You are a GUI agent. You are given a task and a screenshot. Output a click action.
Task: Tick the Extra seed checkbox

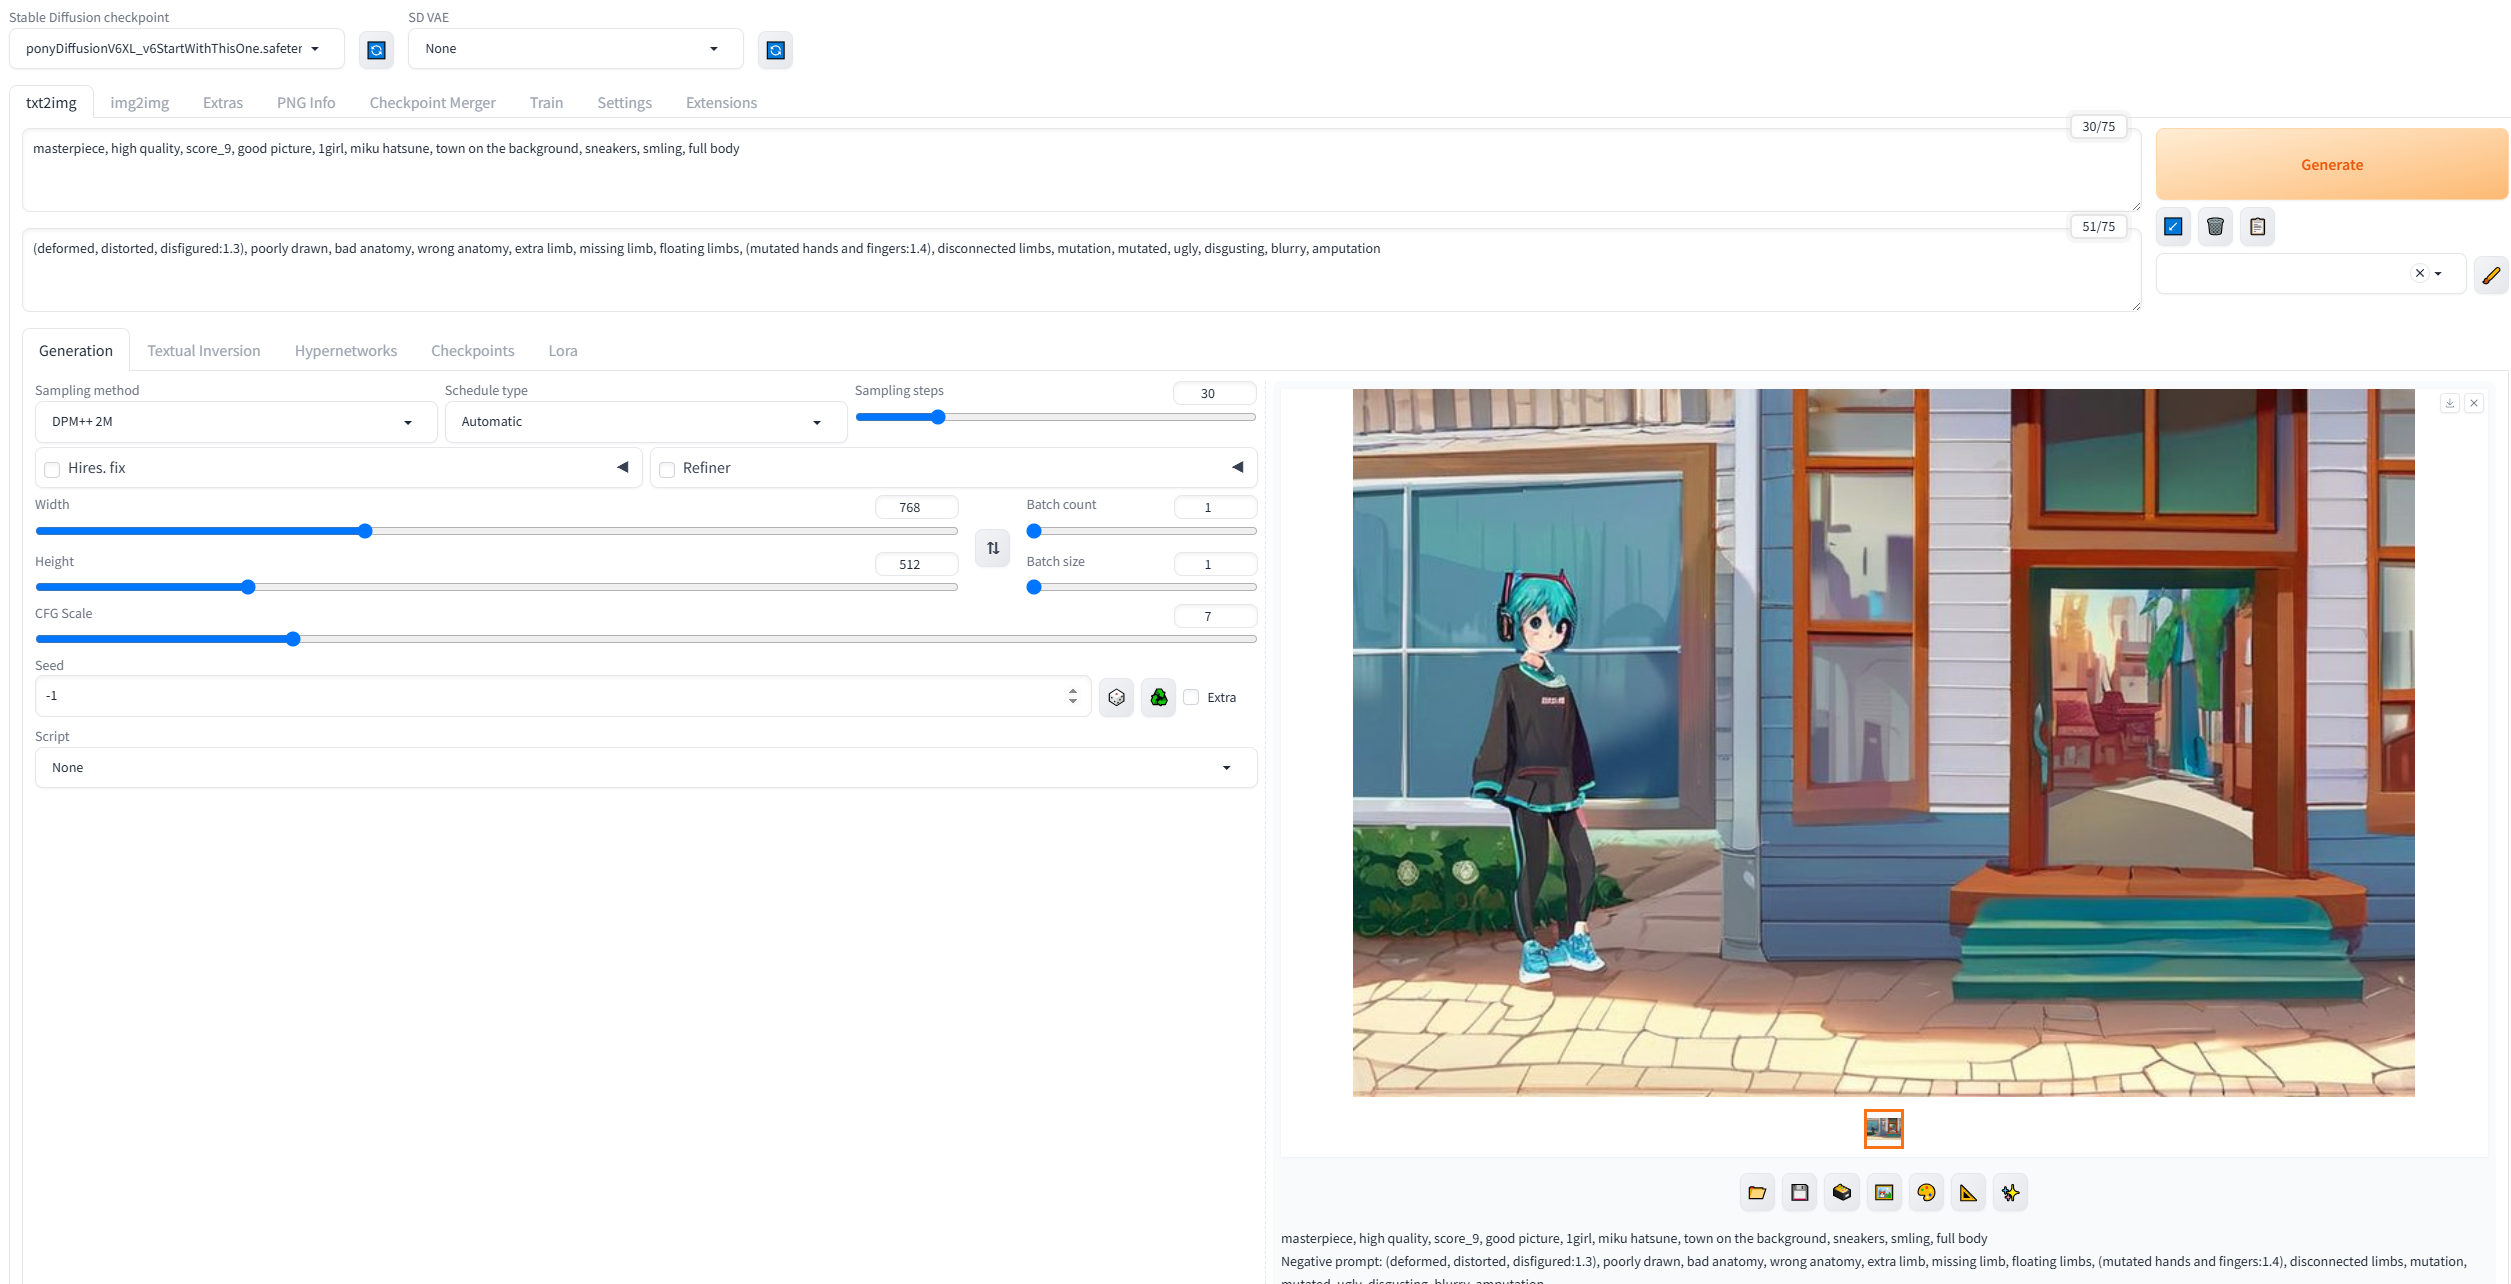click(1191, 697)
